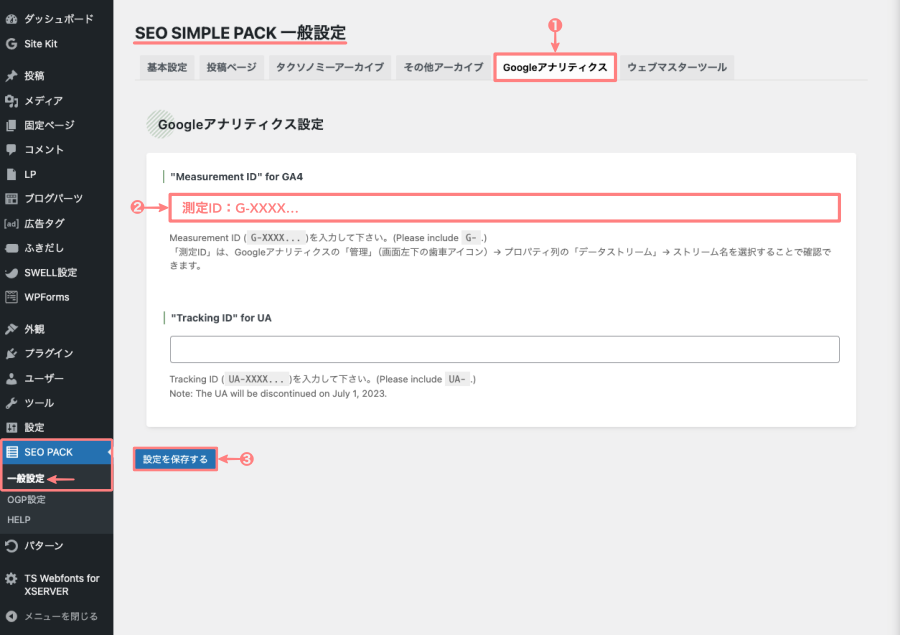Click the Googleアナリティクス設定 section heading
The height and width of the screenshot is (635, 900).
[240, 125]
